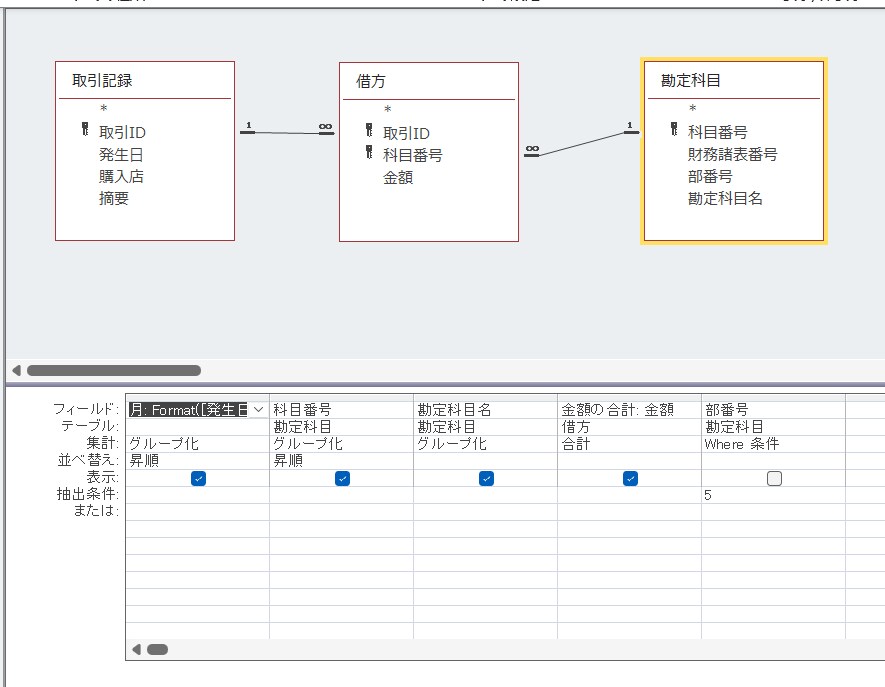Select 金額 field in 借方 table
The width and height of the screenshot is (885, 687).
[398, 177]
